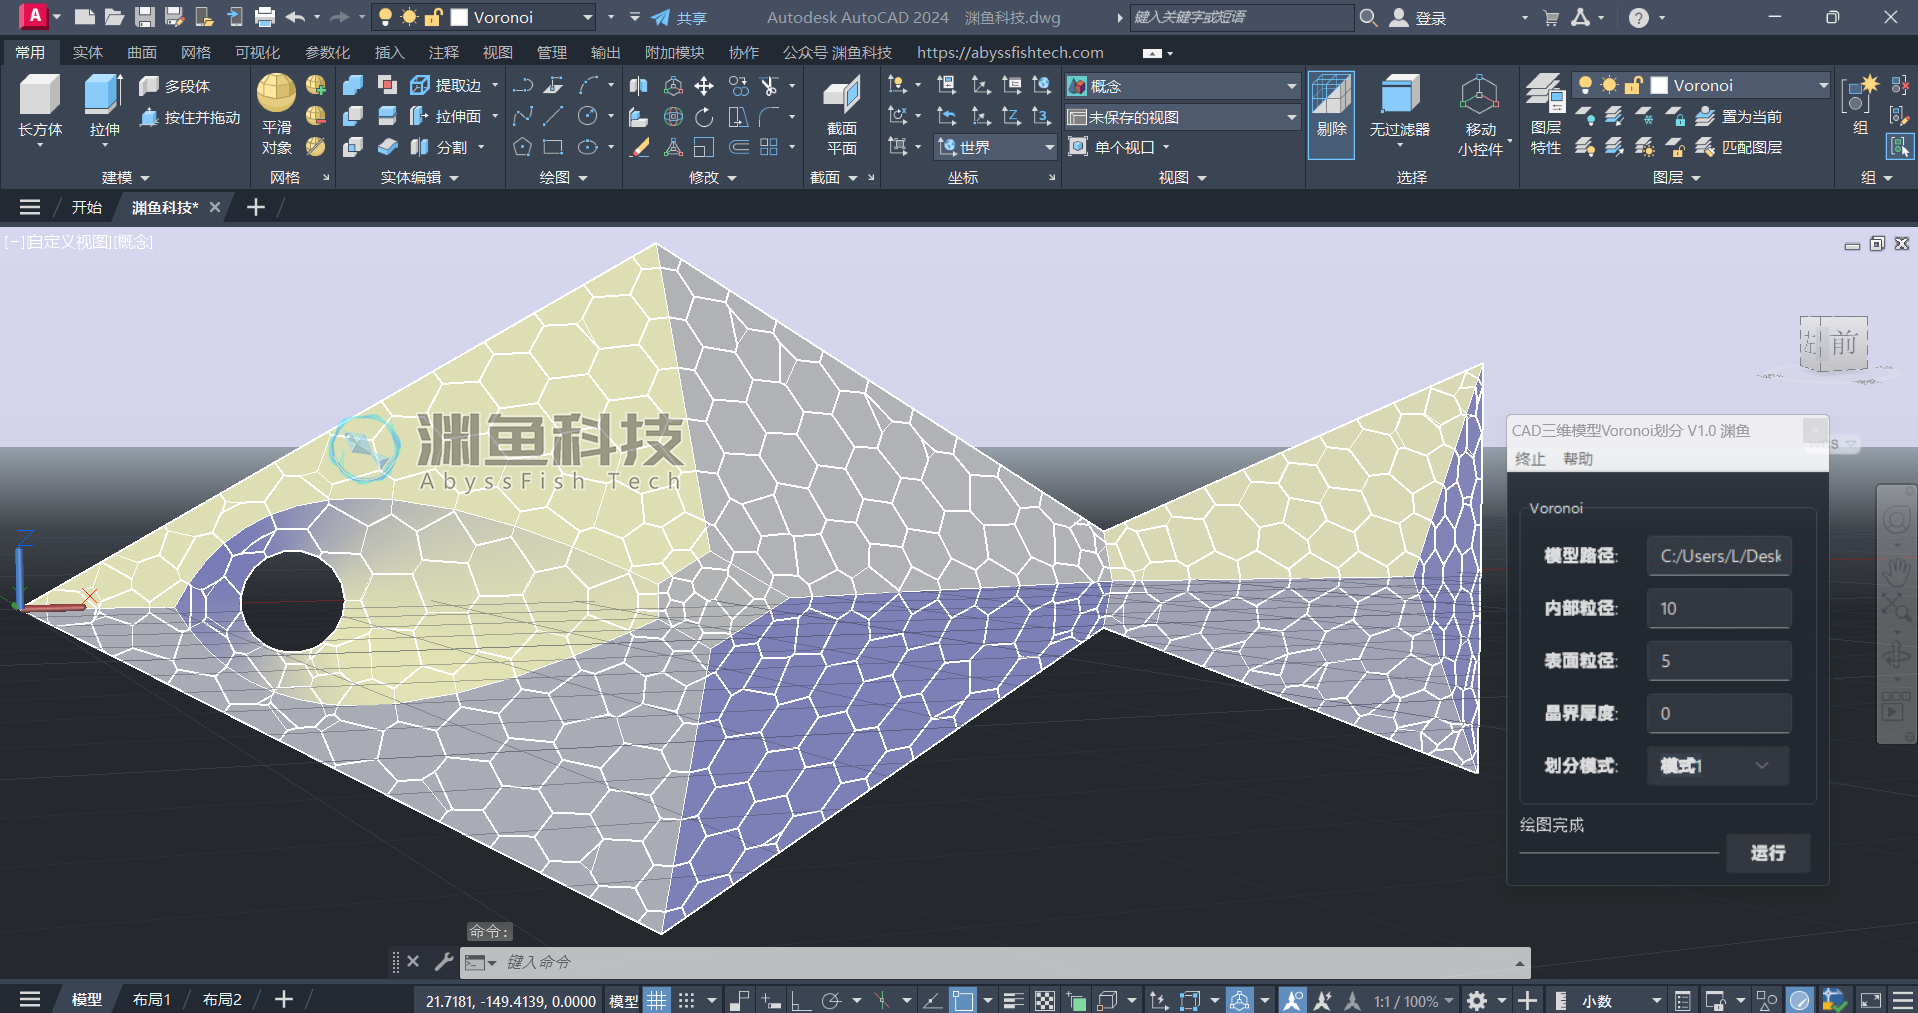Activate the 拉伸 extrude tool

point(104,106)
